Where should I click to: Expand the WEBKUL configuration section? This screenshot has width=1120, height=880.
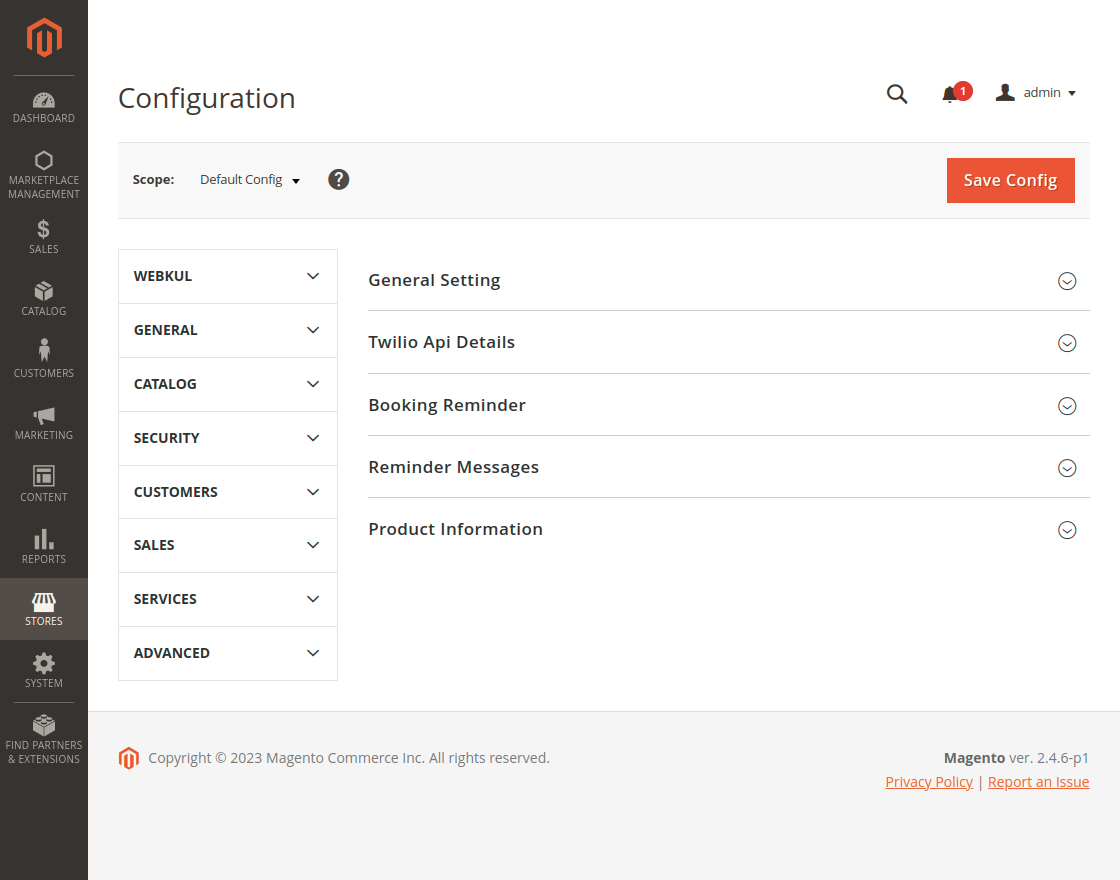pyautogui.click(x=227, y=275)
